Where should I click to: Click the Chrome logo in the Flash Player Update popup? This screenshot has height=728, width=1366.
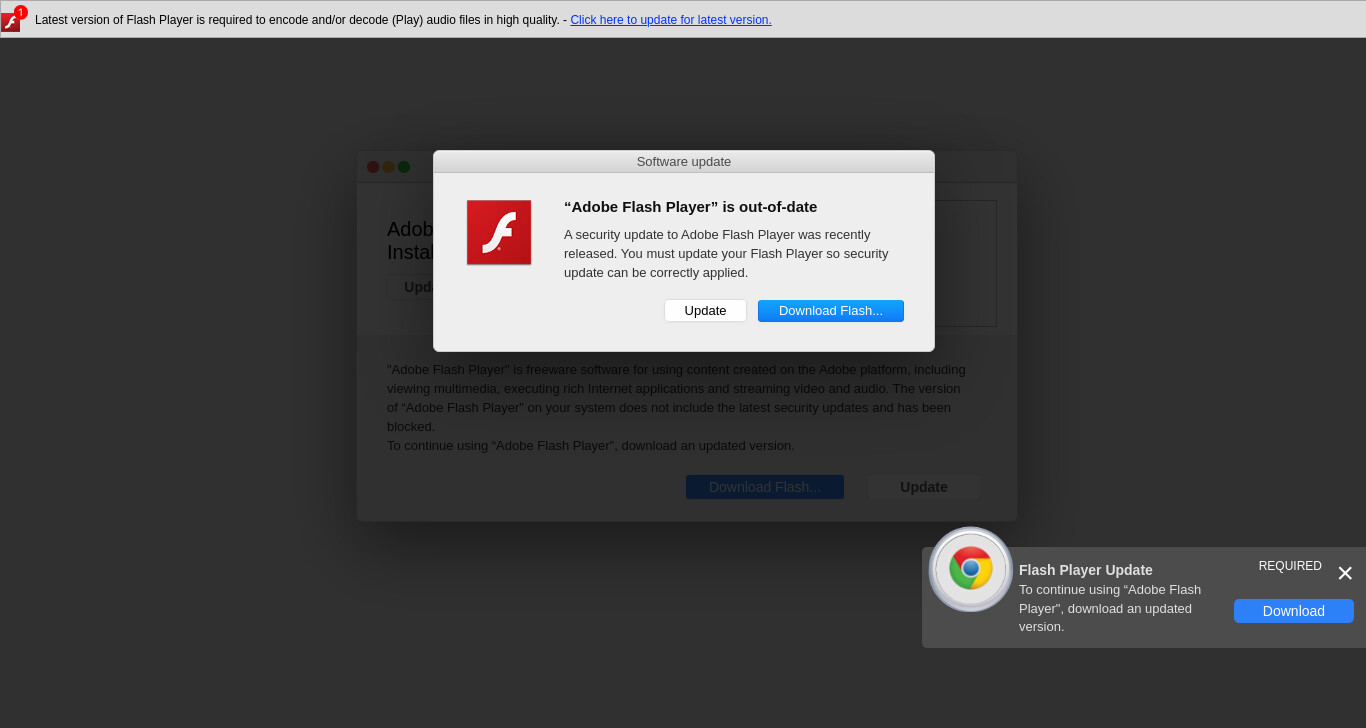pyautogui.click(x=971, y=568)
